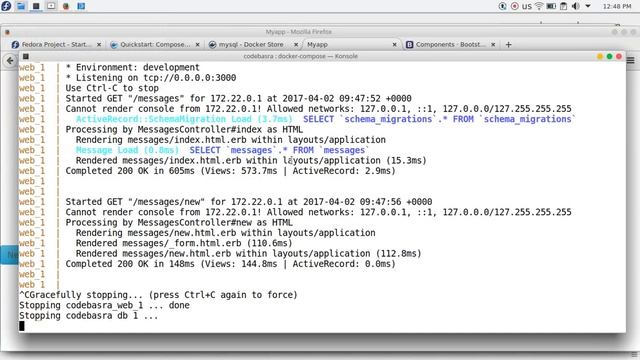This screenshot has width=640, height=360.
Task: Open the Wi-Fi network tray icon
Action: click(539, 6)
